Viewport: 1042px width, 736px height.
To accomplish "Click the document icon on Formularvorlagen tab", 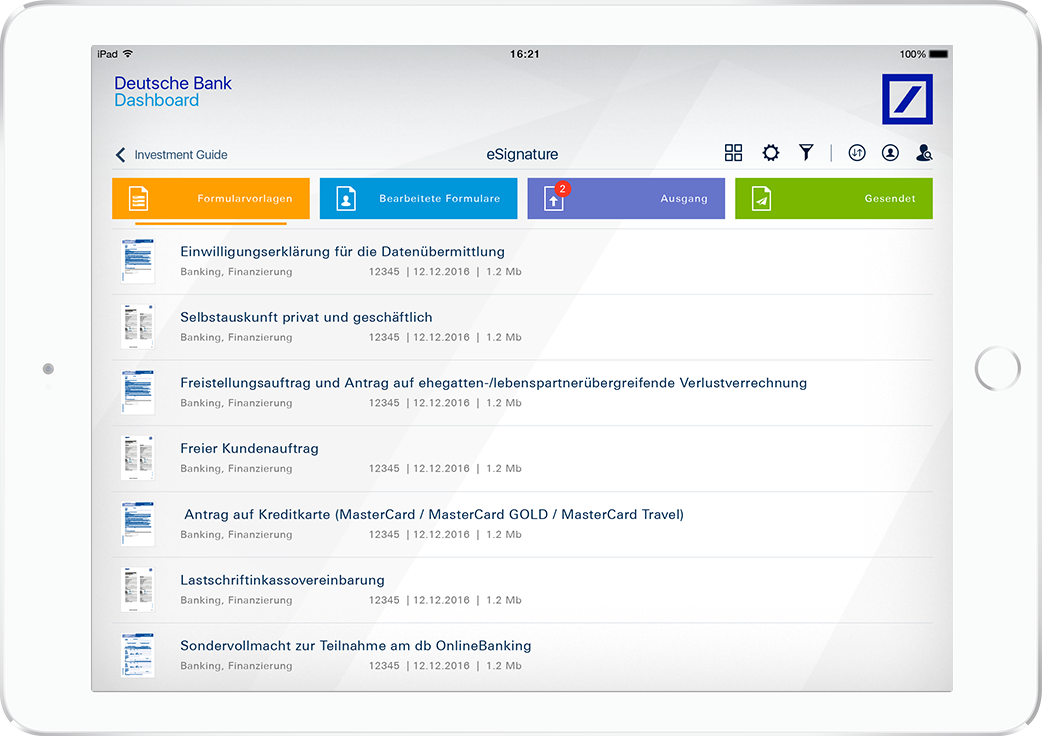I will tap(138, 198).
